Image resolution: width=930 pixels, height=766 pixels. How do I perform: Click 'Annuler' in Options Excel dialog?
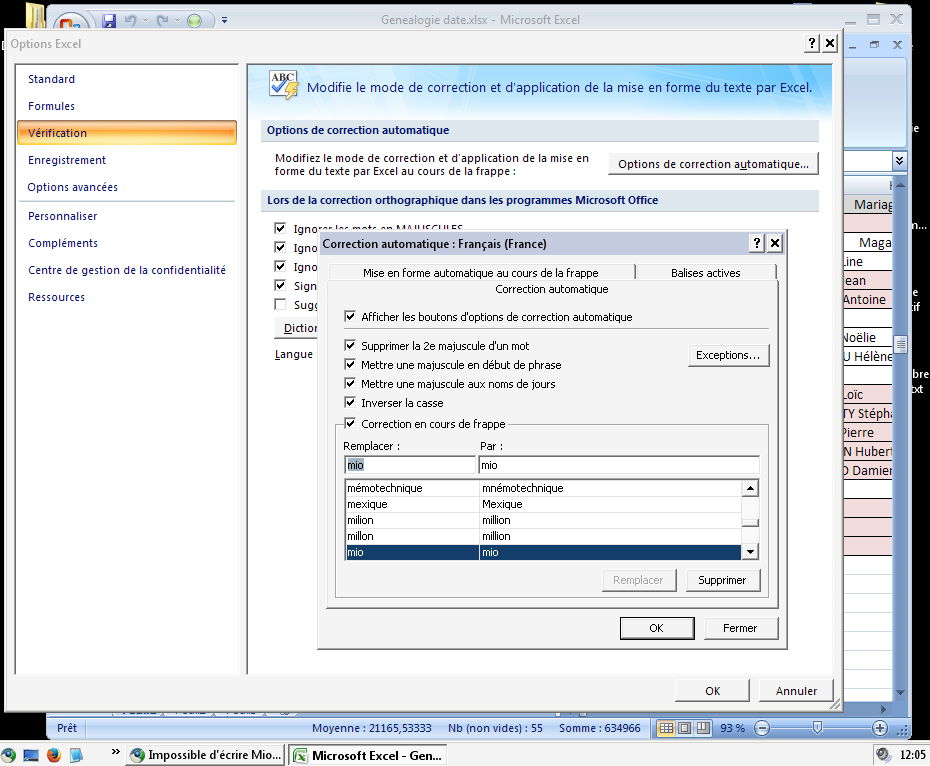[796, 691]
